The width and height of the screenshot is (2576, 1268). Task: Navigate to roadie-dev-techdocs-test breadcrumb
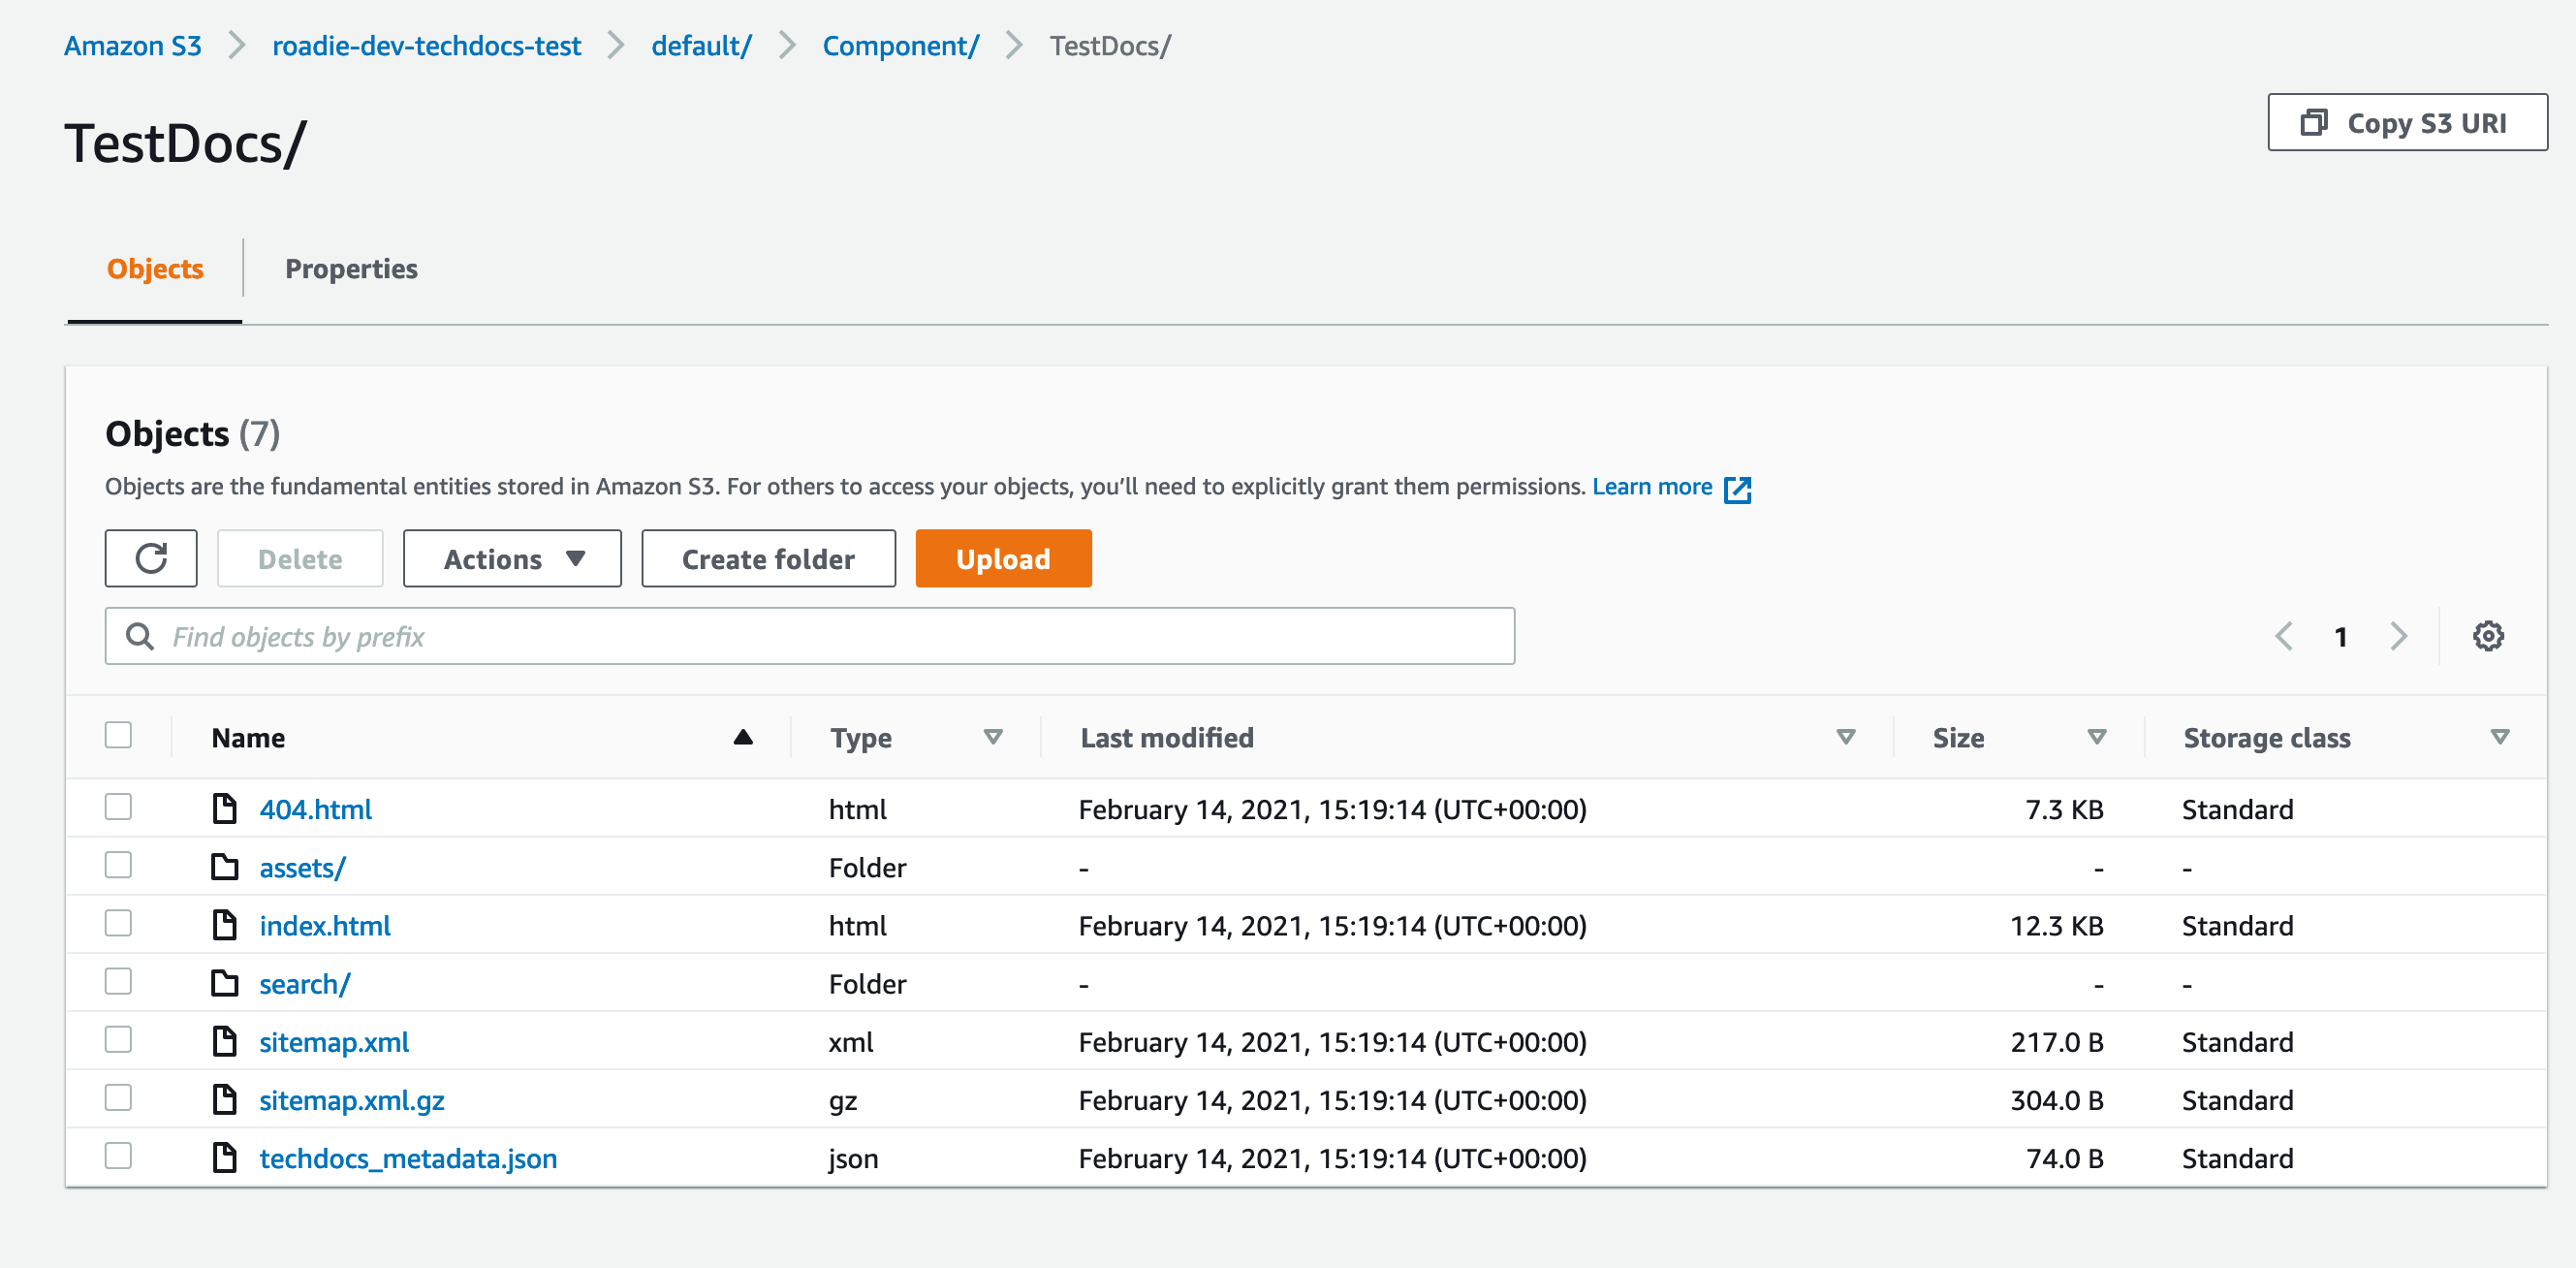(x=426, y=46)
